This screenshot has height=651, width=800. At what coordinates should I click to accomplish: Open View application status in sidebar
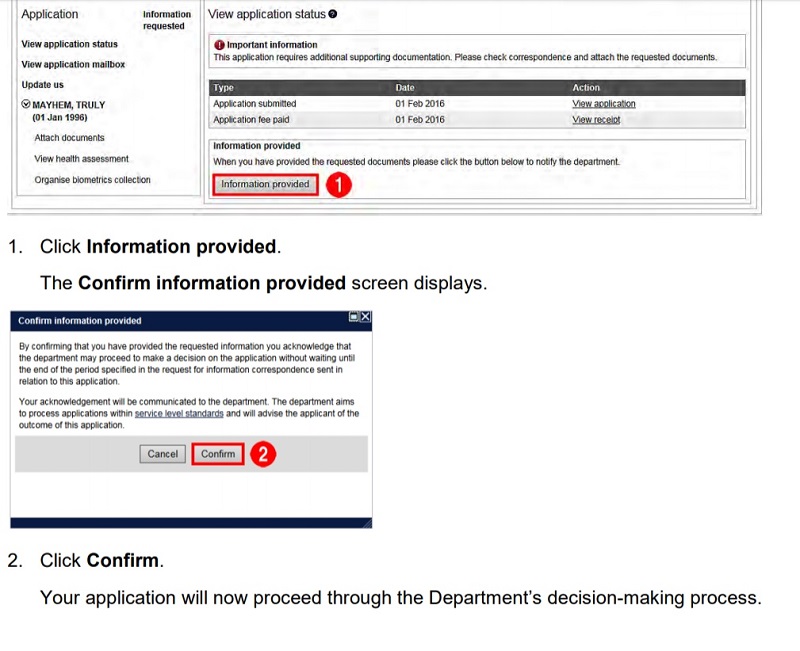click(x=69, y=44)
